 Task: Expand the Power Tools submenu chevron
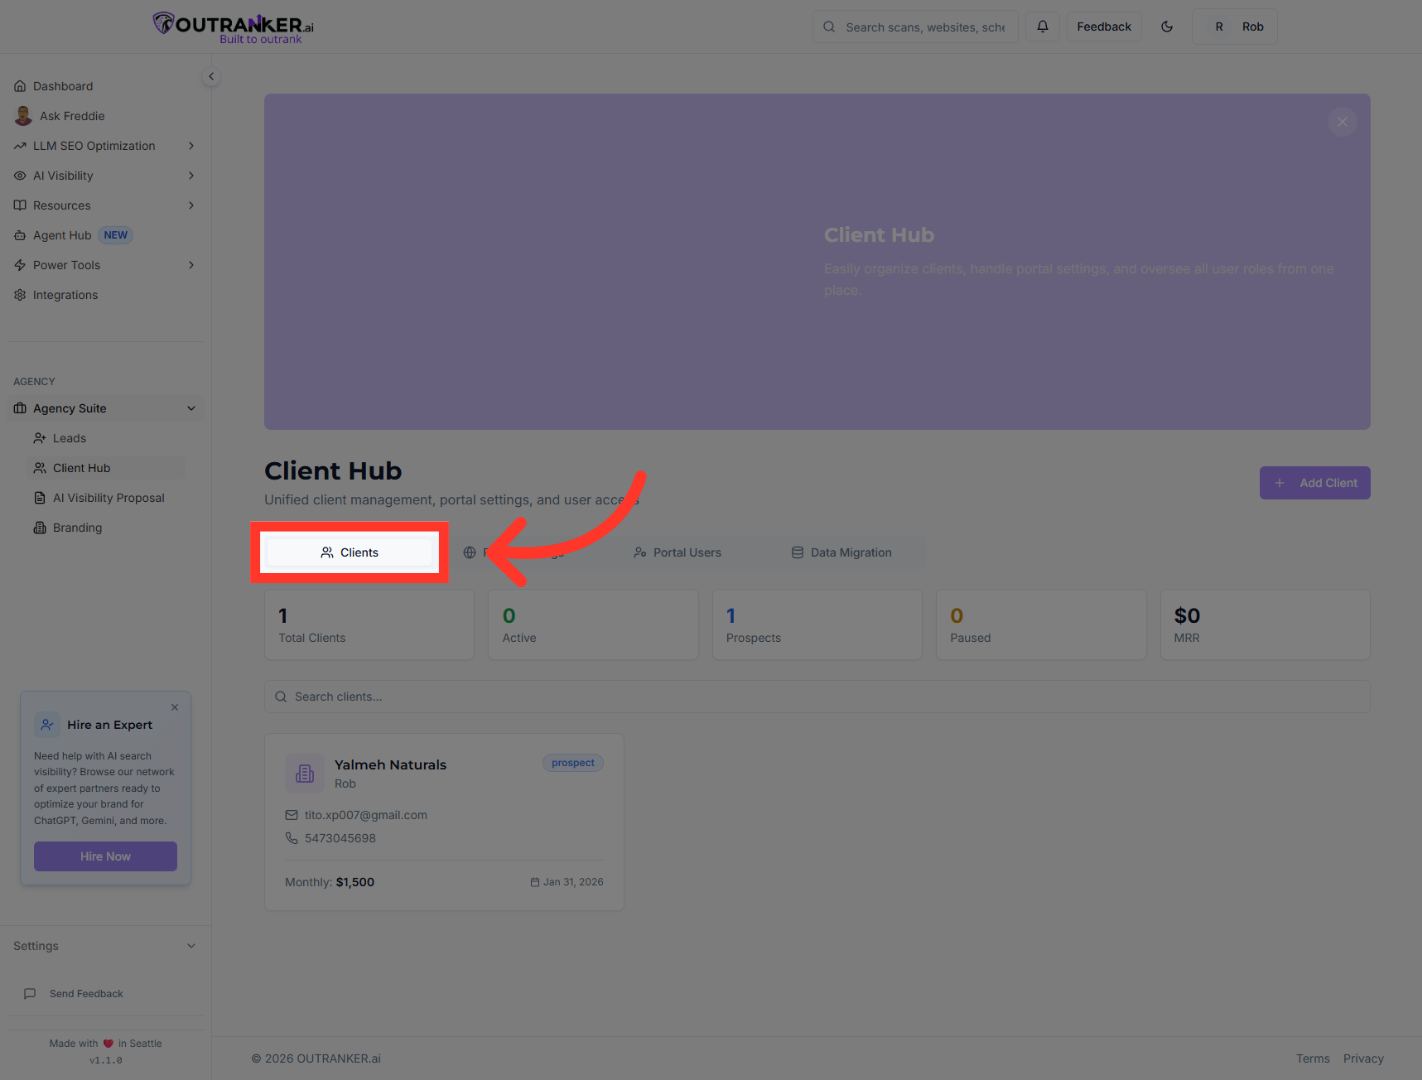[x=191, y=265]
